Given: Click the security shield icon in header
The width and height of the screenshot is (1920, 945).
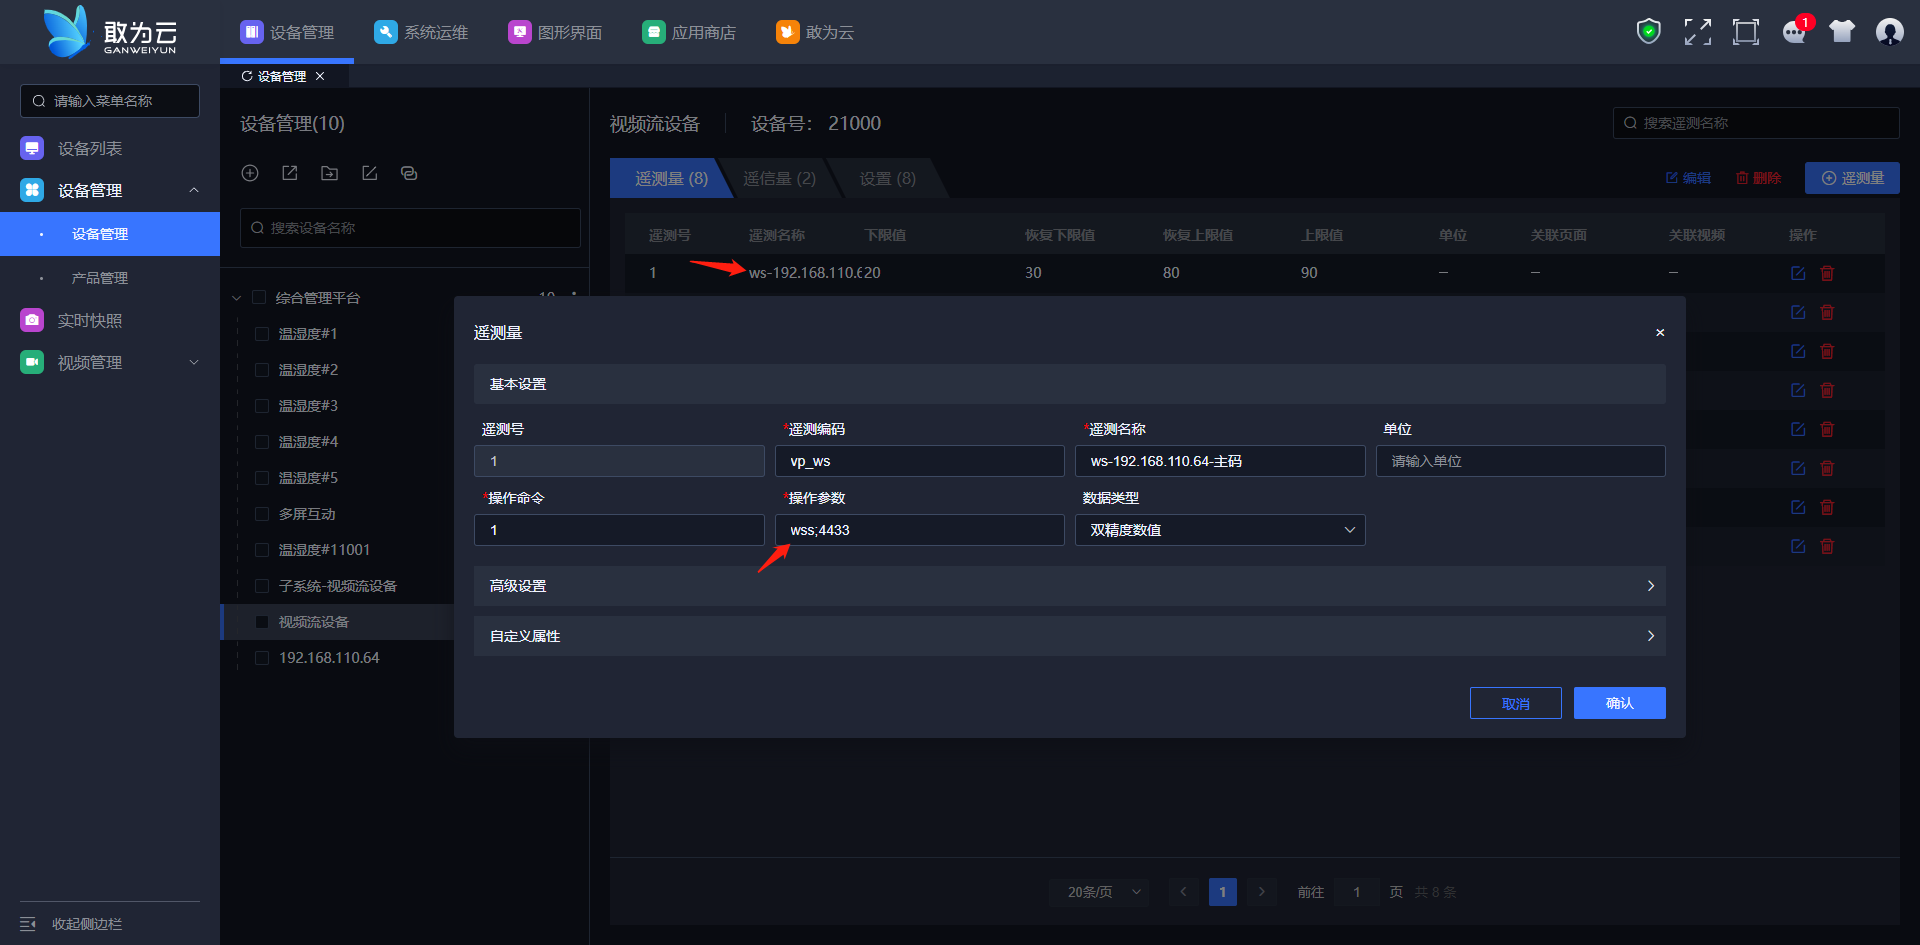Looking at the screenshot, I should (1648, 32).
